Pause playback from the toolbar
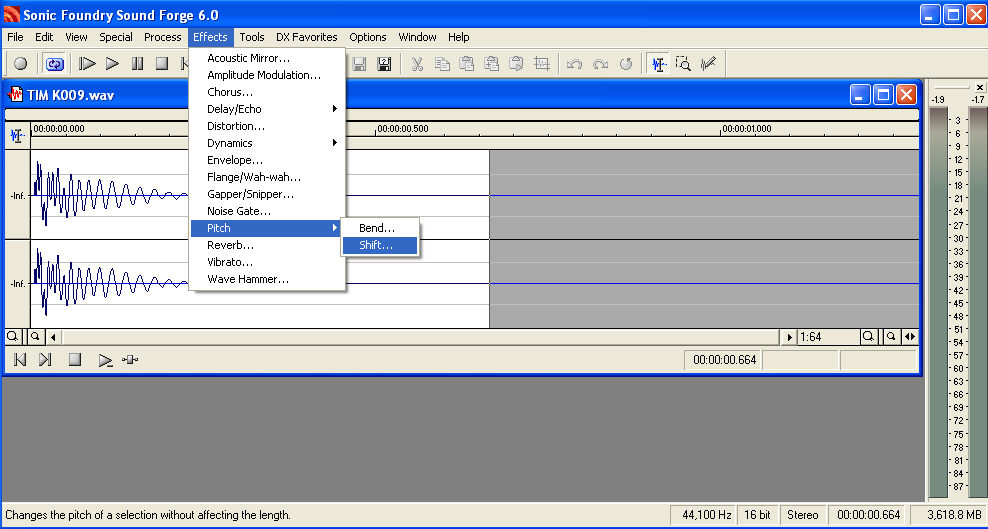Image resolution: width=988 pixels, height=529 pixels. (x=137, y=64)
